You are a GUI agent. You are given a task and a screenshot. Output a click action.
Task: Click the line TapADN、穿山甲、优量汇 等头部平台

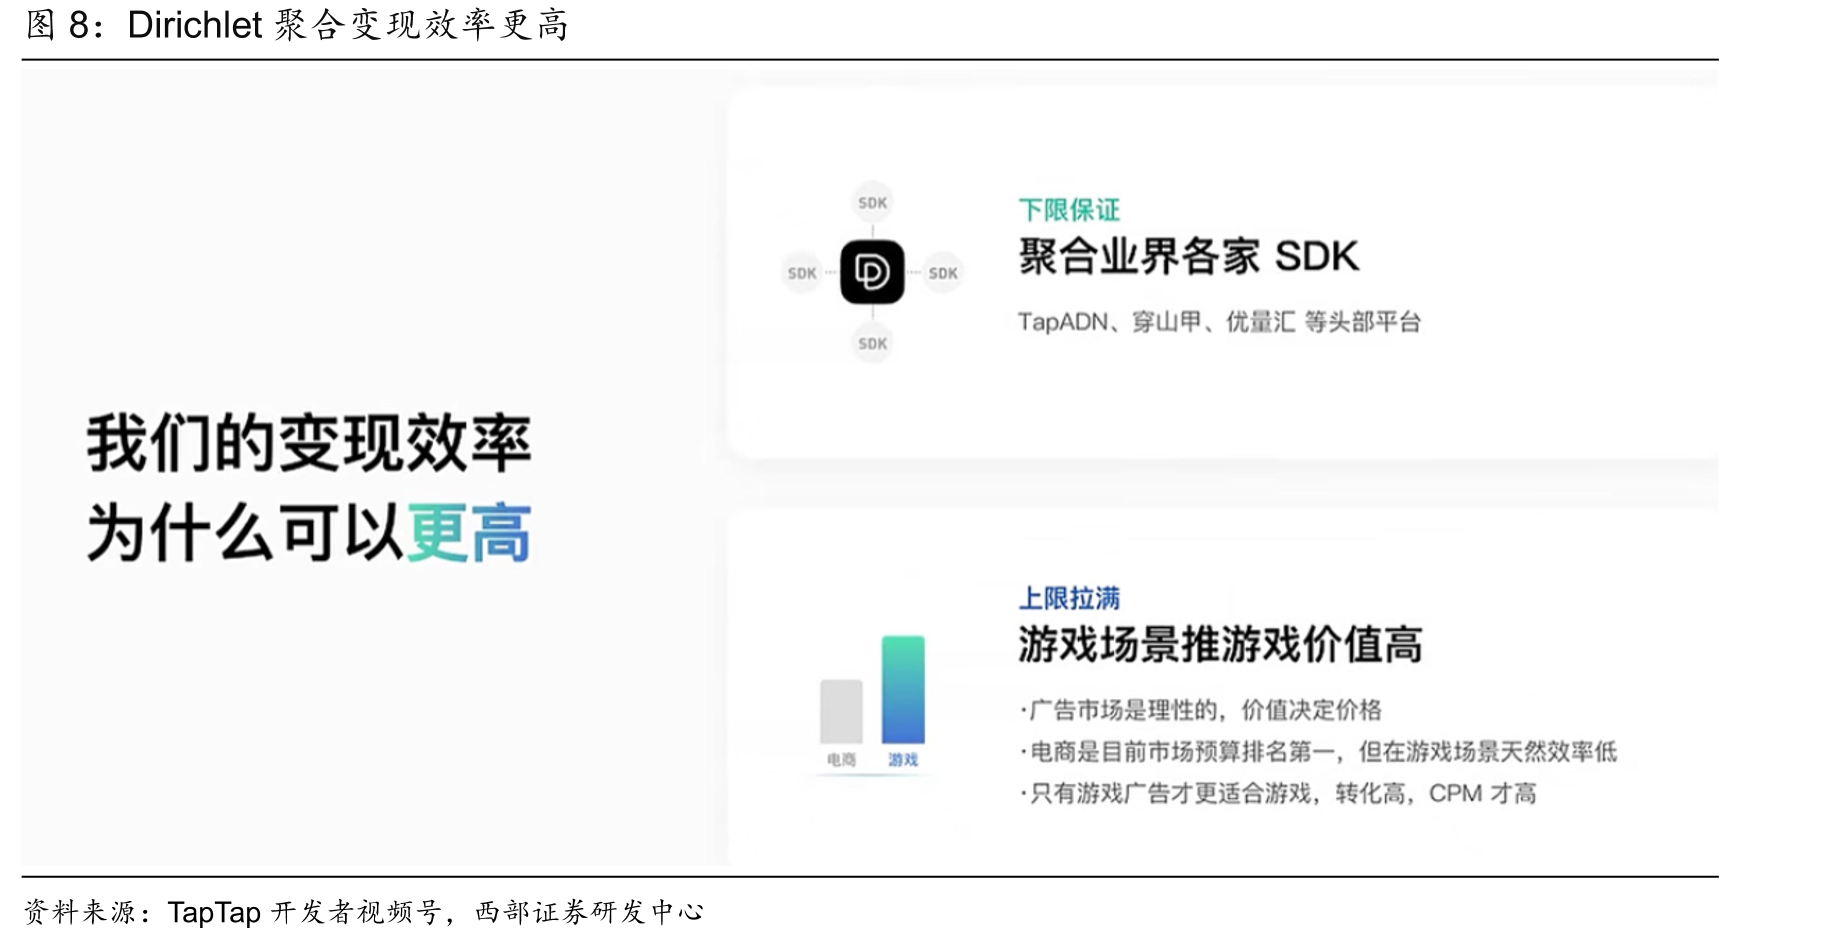pos(1219,322)
